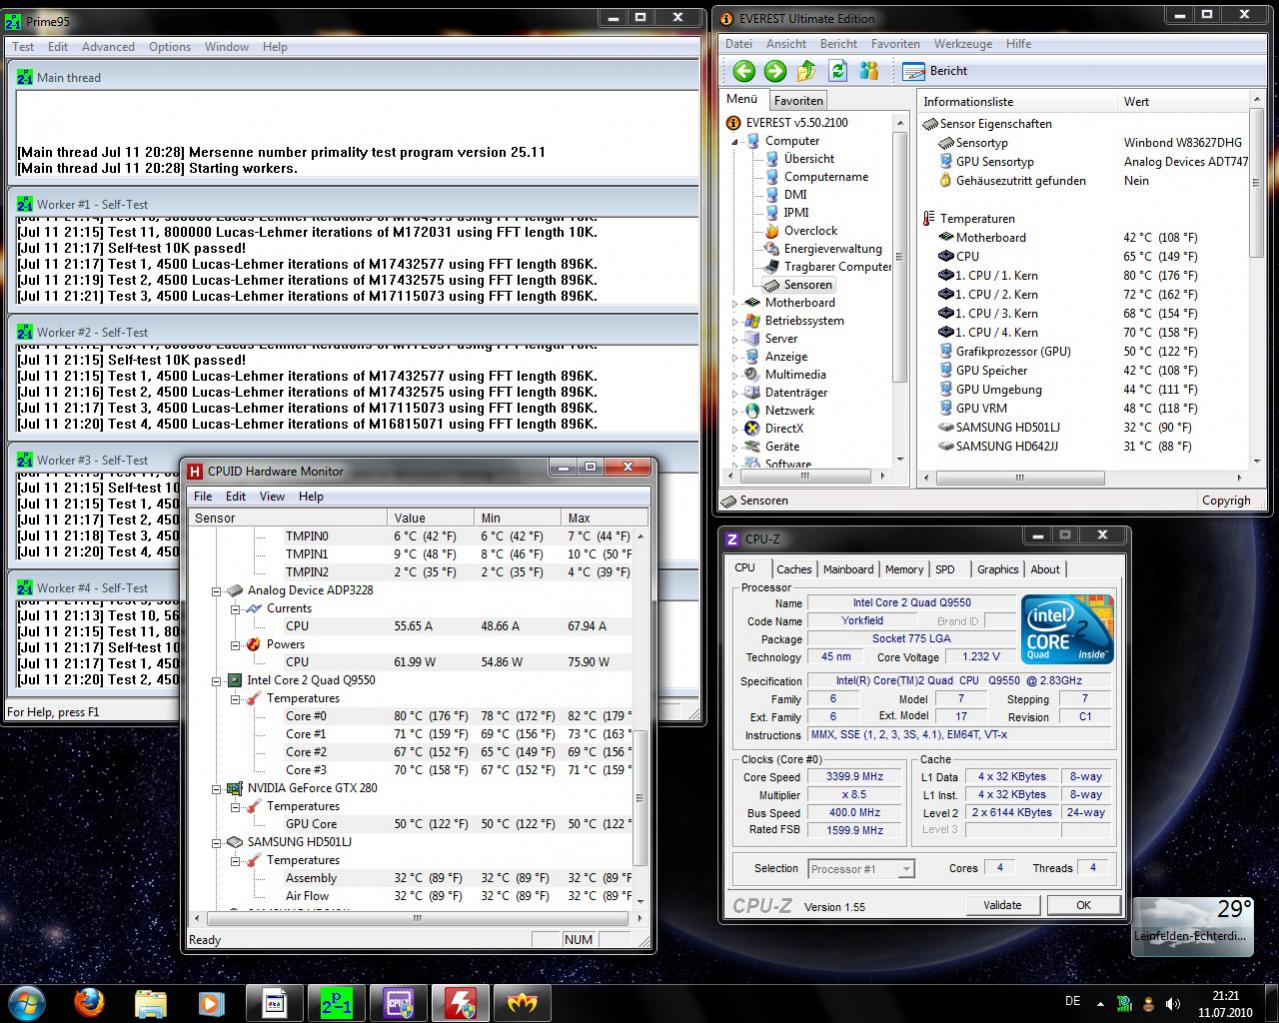Collapse the SAMSUNG HD501LJ node in Hardware Monitor
Viewport: 1279px width, 1023px height.
click(215, 842)
